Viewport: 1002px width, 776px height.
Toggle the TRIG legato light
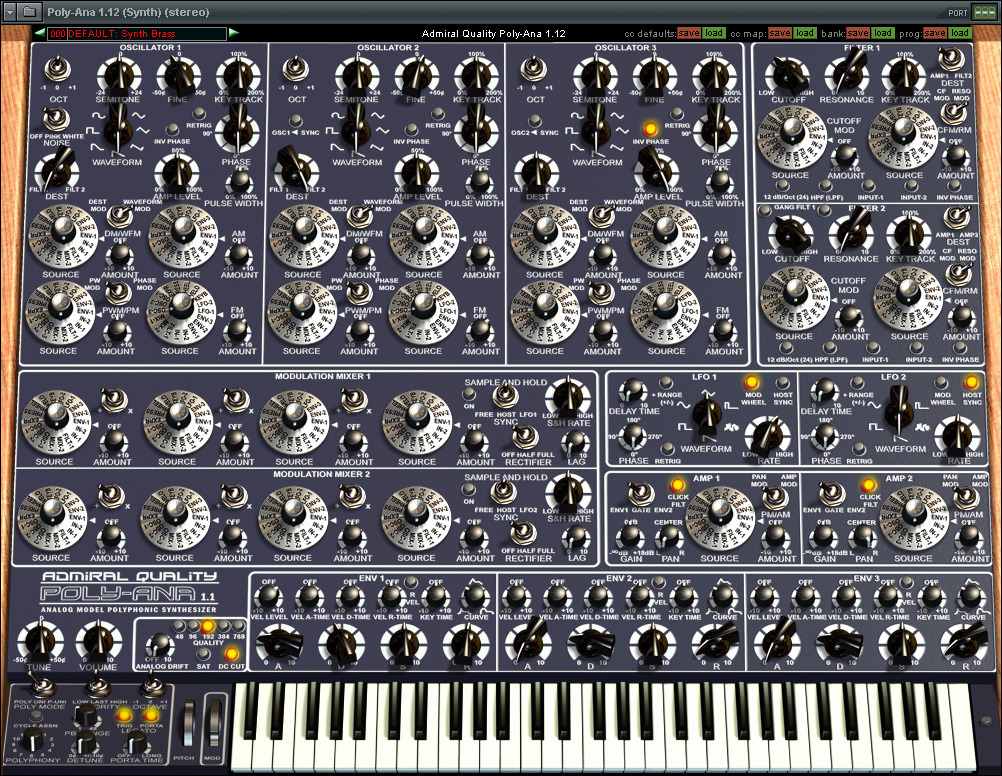[124, 716]
